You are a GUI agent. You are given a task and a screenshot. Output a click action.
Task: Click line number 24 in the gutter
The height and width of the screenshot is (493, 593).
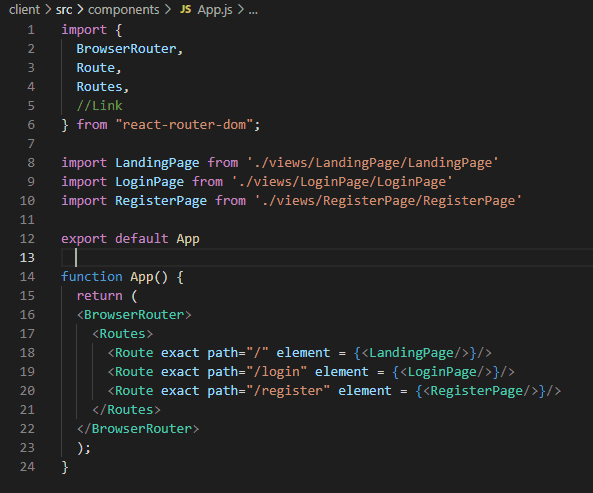pyautogui.click(x=27, y=467)
